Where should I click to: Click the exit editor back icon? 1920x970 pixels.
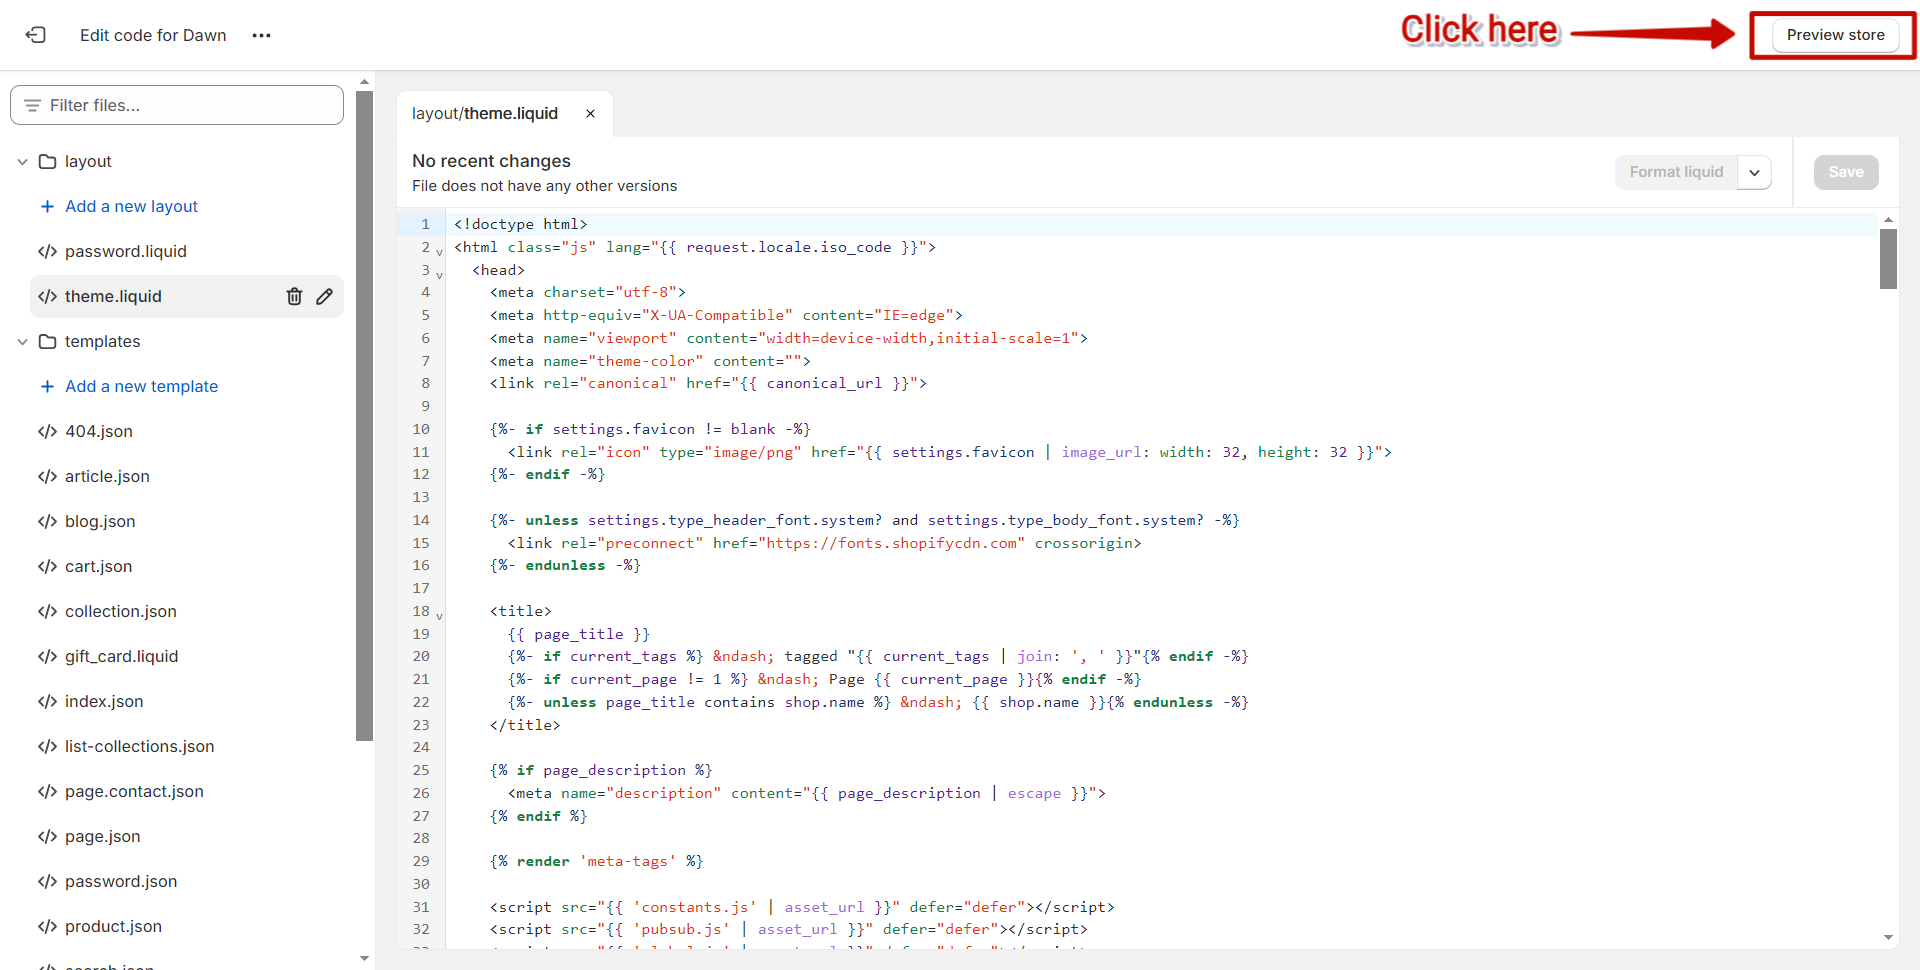(x=36, y=35)
